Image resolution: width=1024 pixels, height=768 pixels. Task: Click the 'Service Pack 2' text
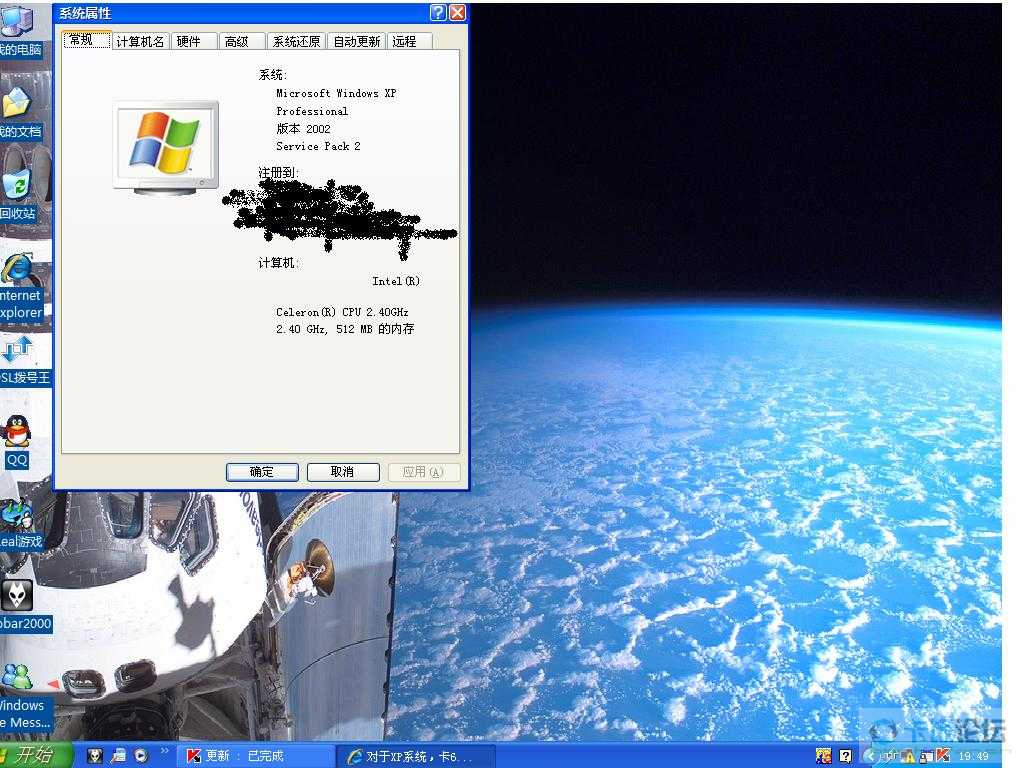(x=318, y=146)
